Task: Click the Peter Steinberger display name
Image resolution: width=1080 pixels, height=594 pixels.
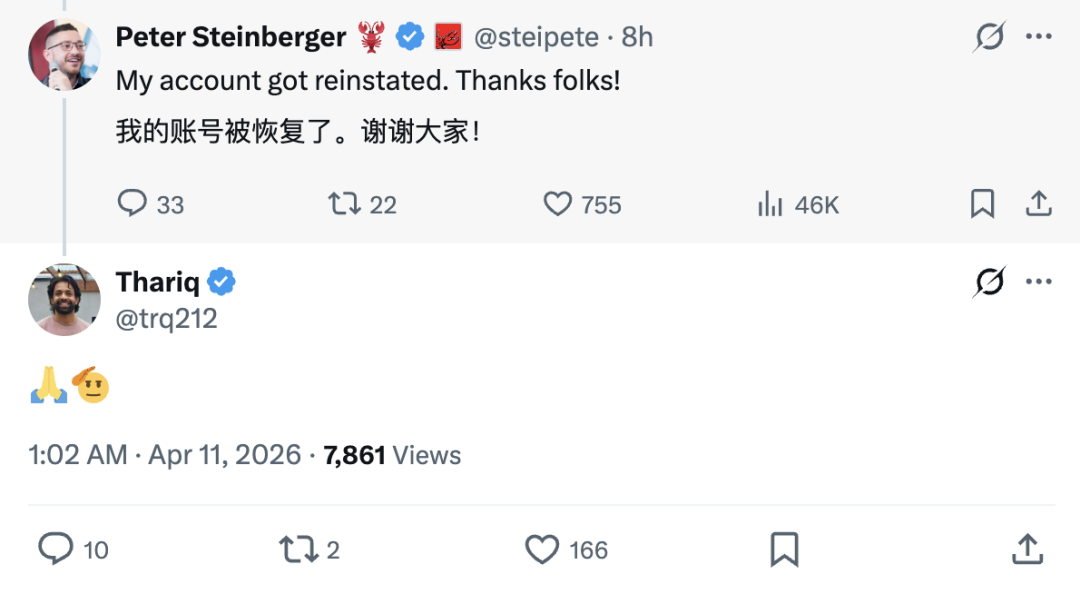Action: click(231, 38)
